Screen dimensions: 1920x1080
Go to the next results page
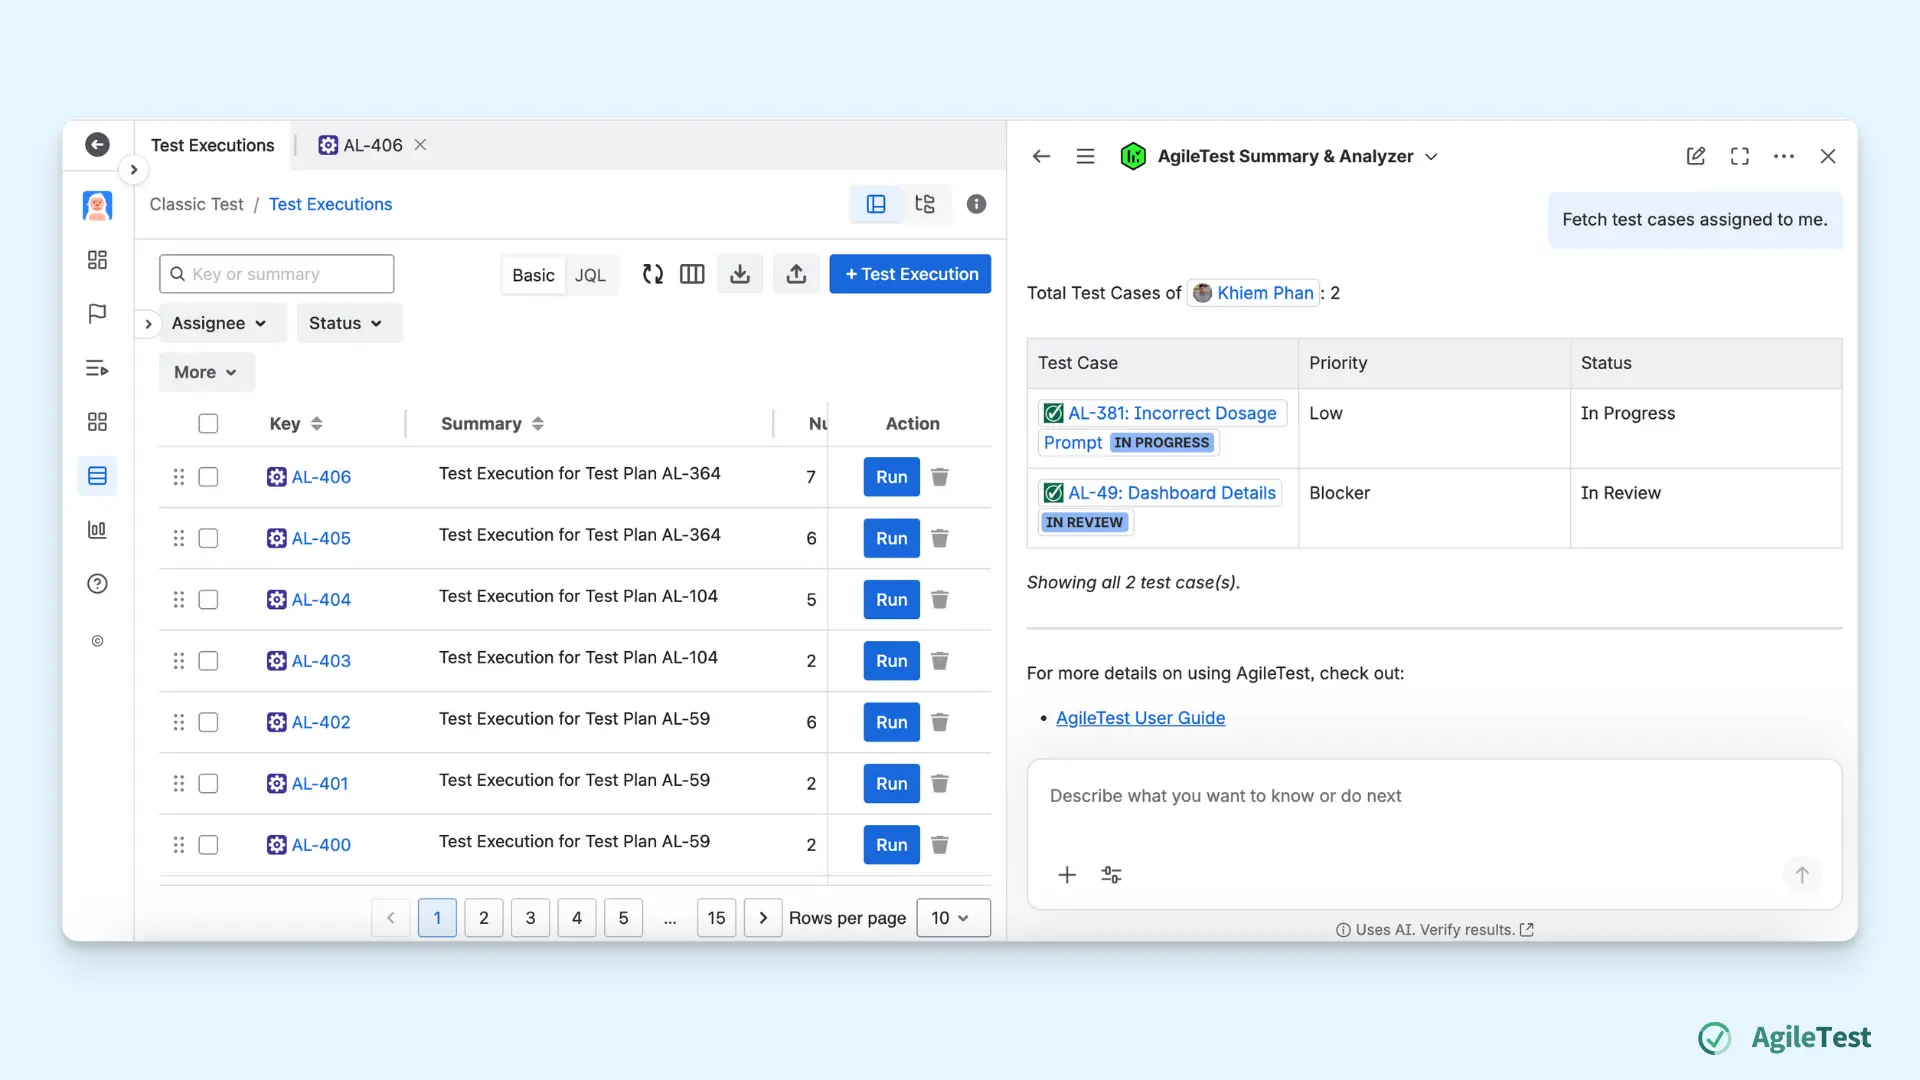763,918
